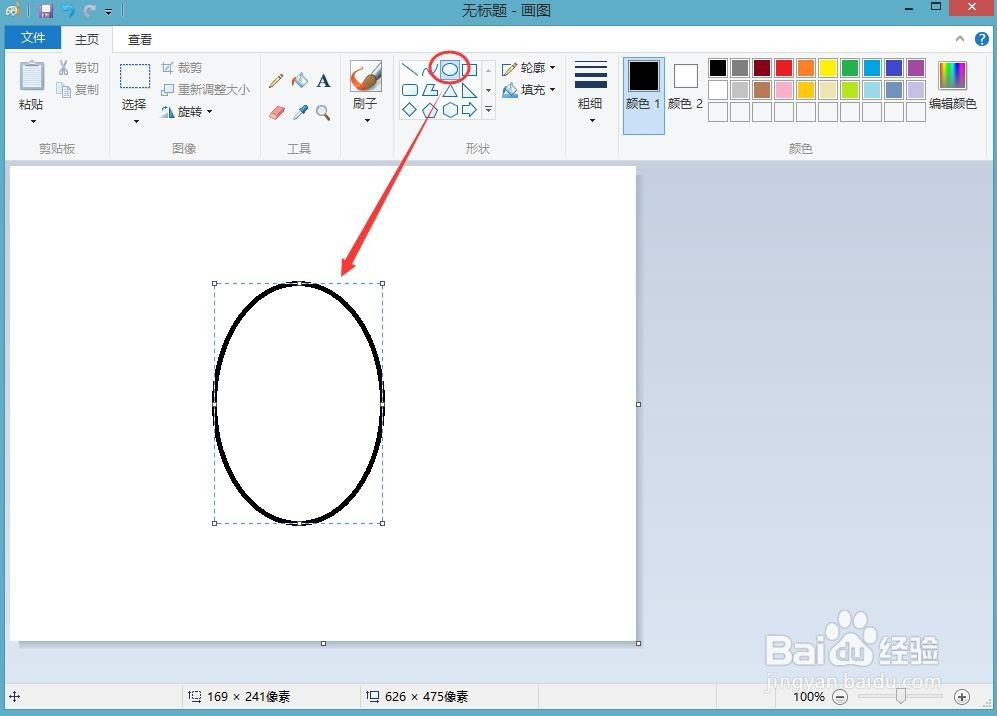This screenshot has width=997, height=716.
Task: Select the Eraser tool
Action: pyautogui.click(x=278, y=112)
